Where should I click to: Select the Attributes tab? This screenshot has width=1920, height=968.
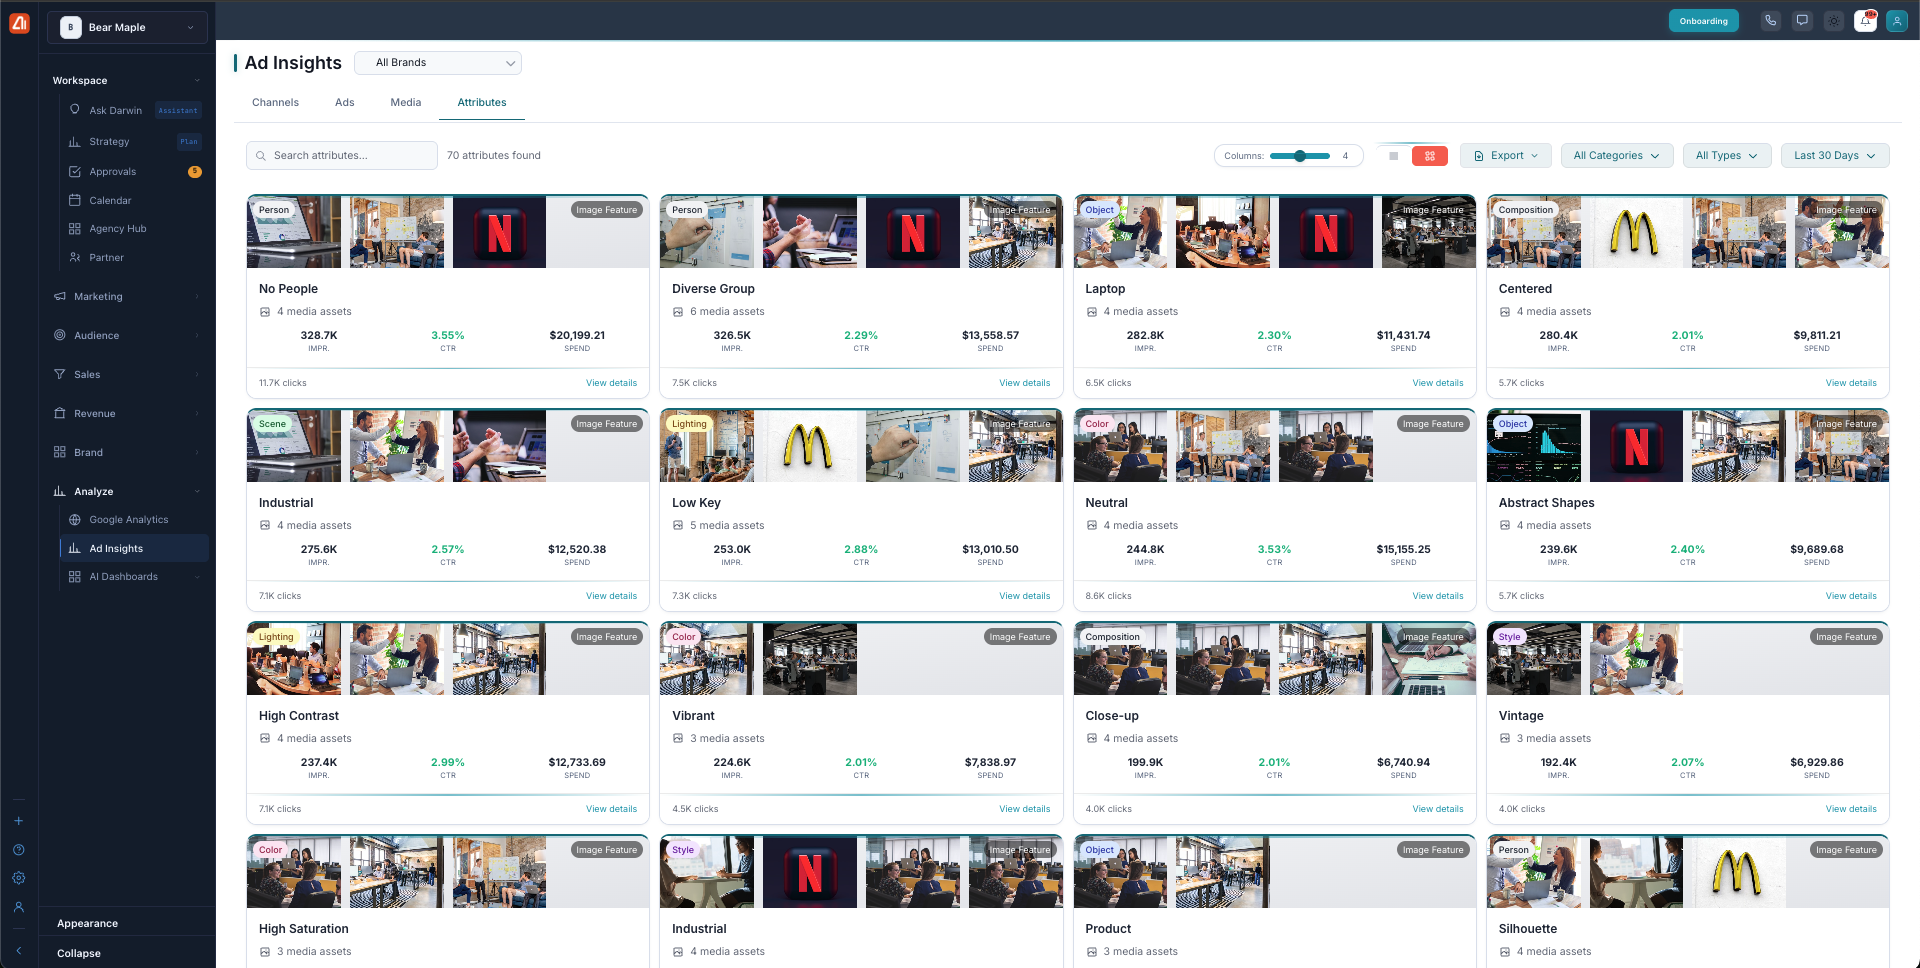click(482, 103)
